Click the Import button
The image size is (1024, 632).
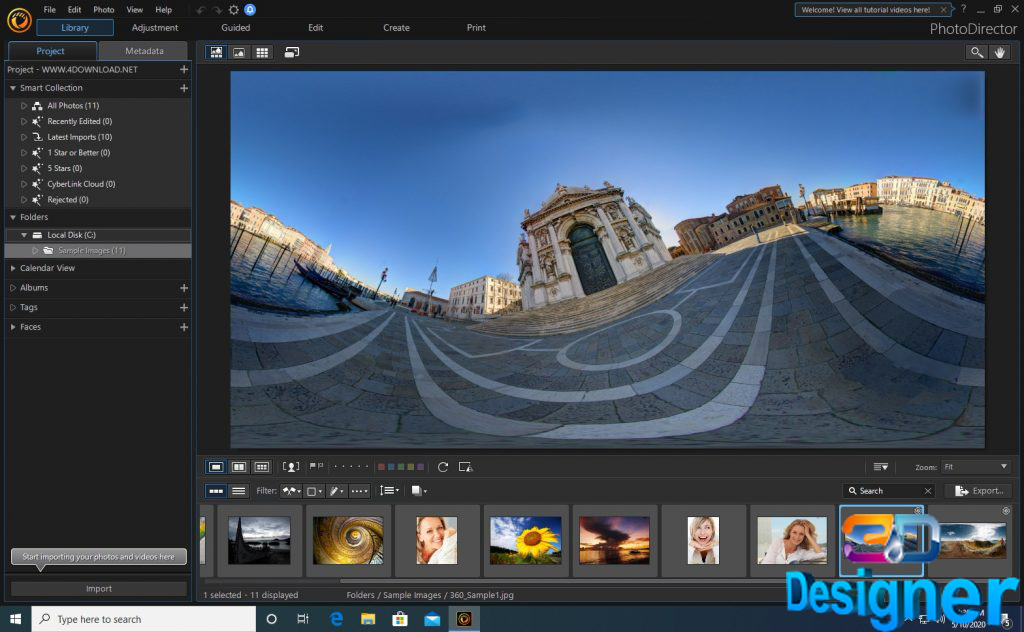(x=99, y=589)
